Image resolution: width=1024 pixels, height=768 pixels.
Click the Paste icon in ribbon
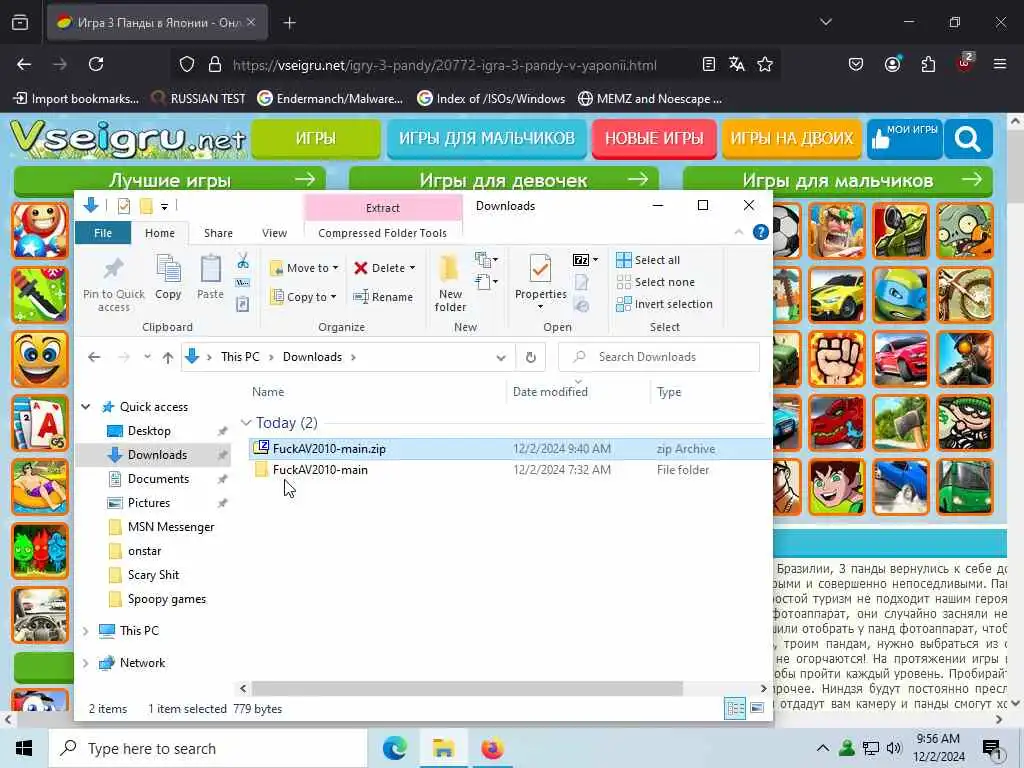210,269
